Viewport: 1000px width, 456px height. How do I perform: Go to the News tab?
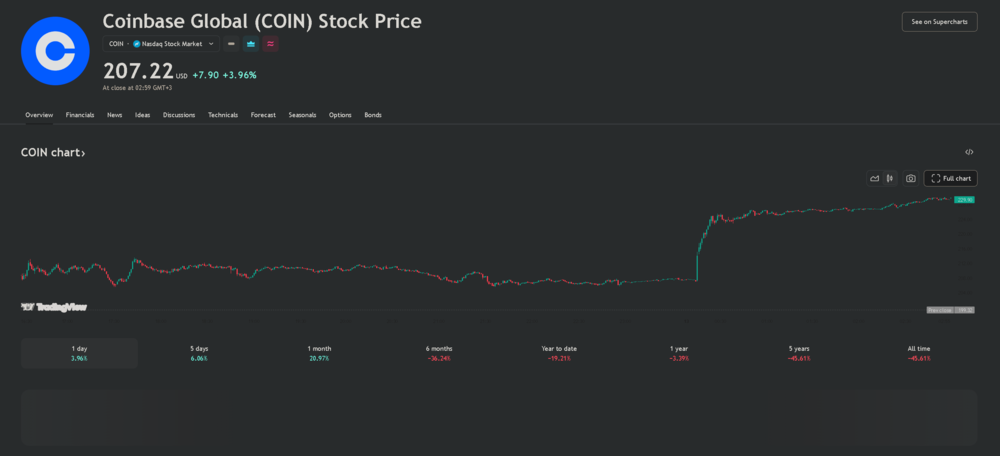[115, 115]
